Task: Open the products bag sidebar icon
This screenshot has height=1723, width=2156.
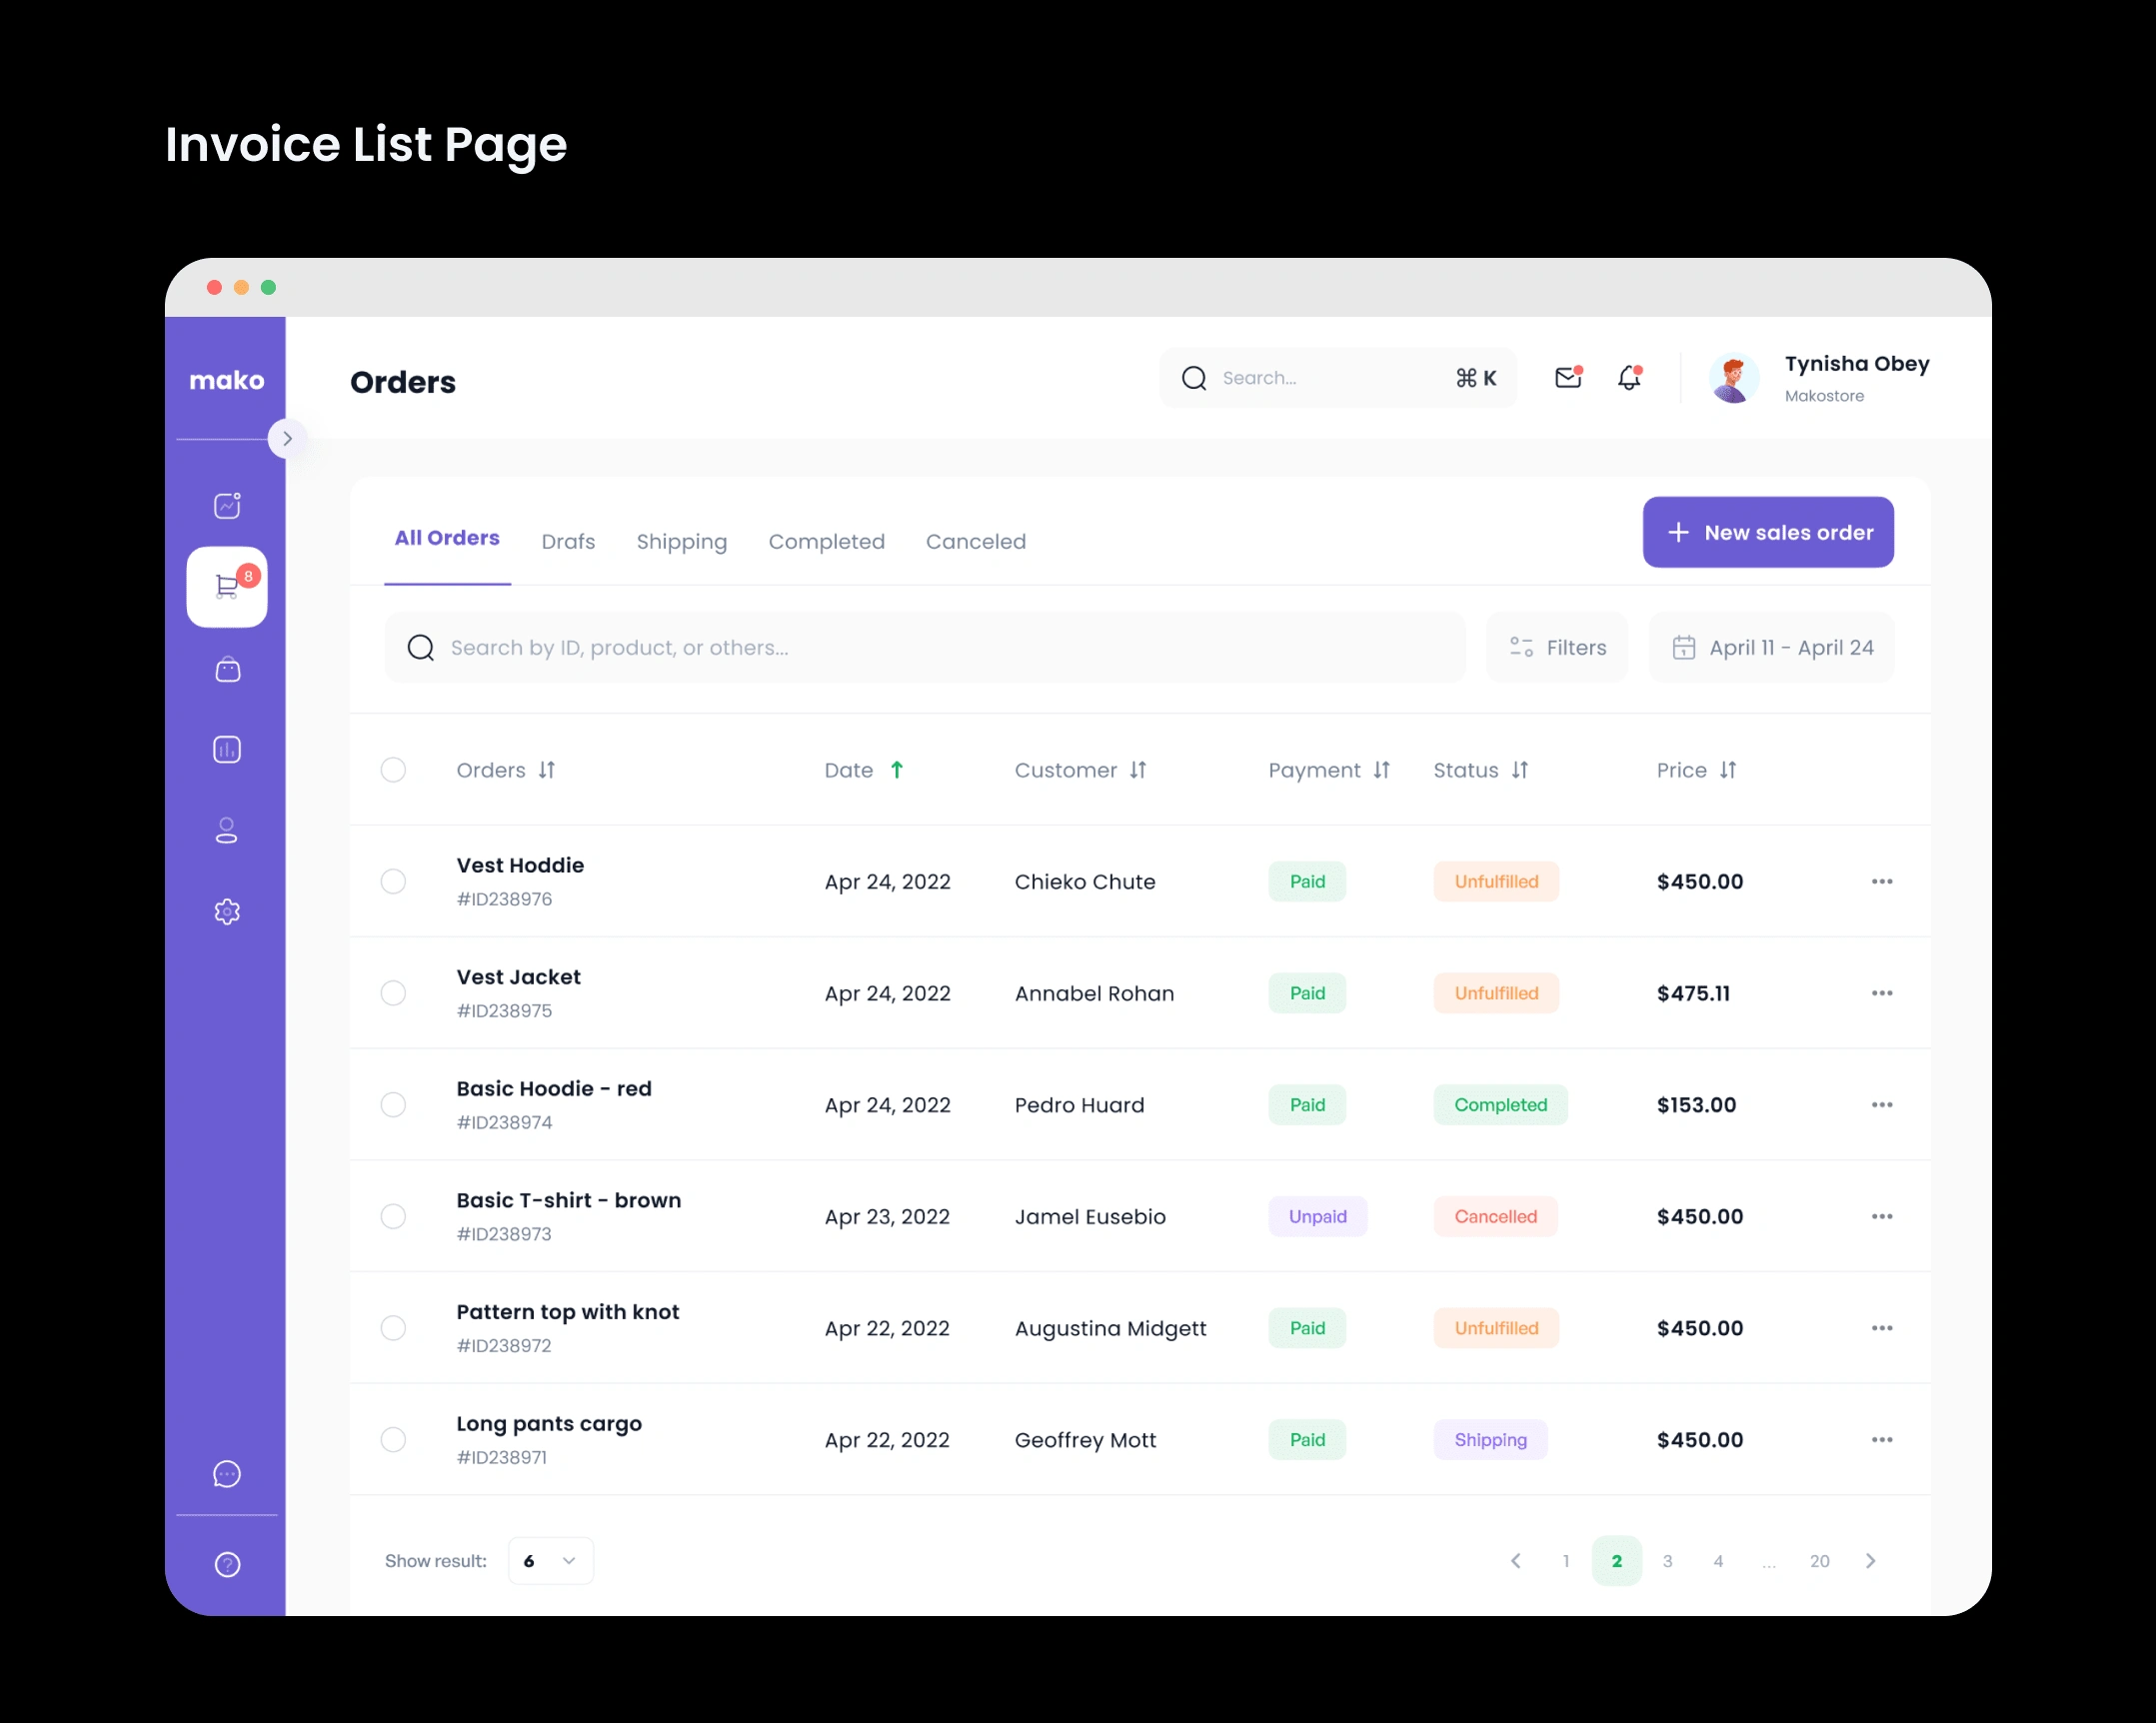Action: [x=228, y=669]
